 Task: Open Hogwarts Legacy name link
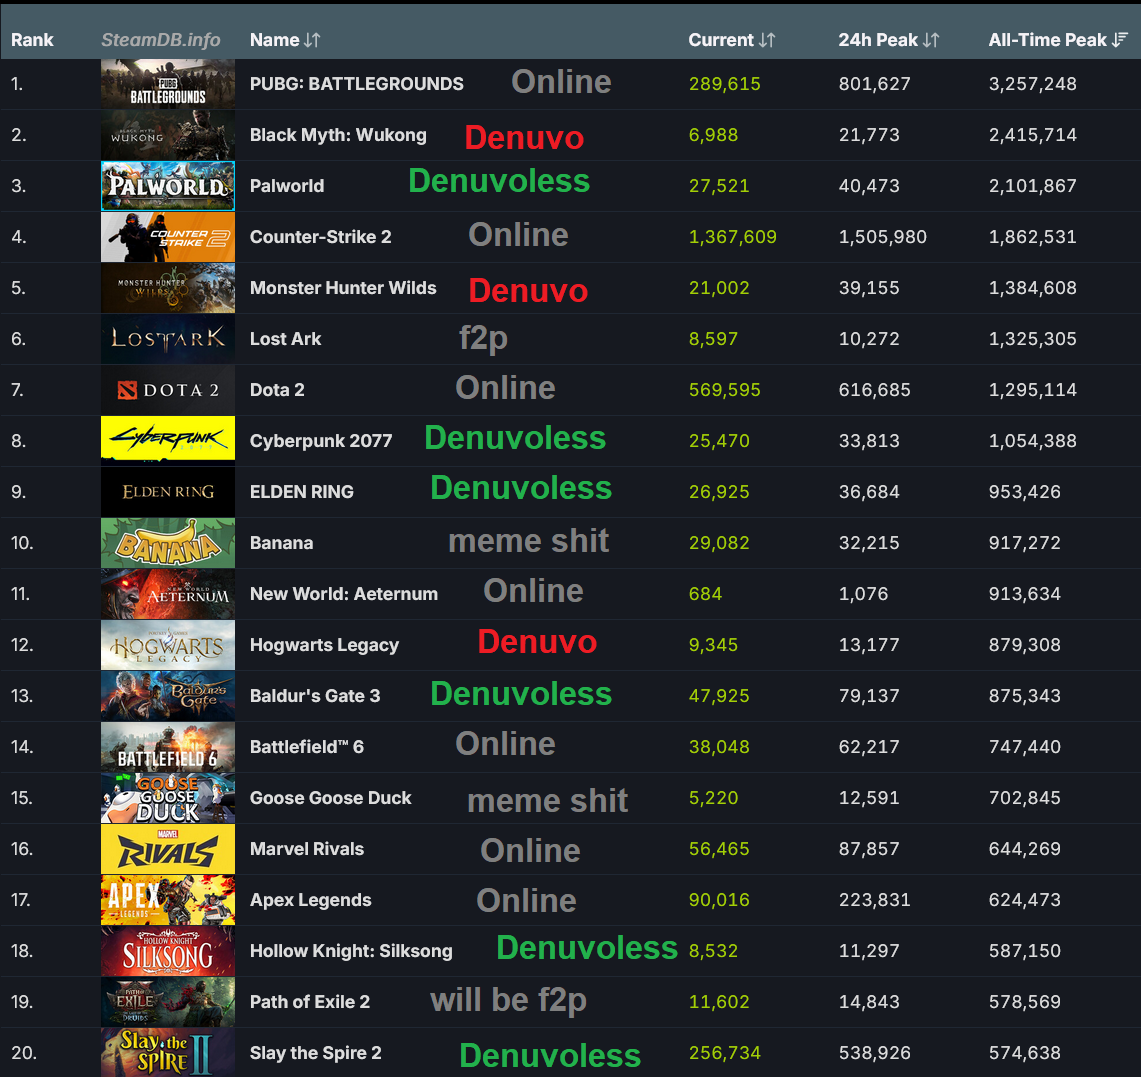point(325,645)
